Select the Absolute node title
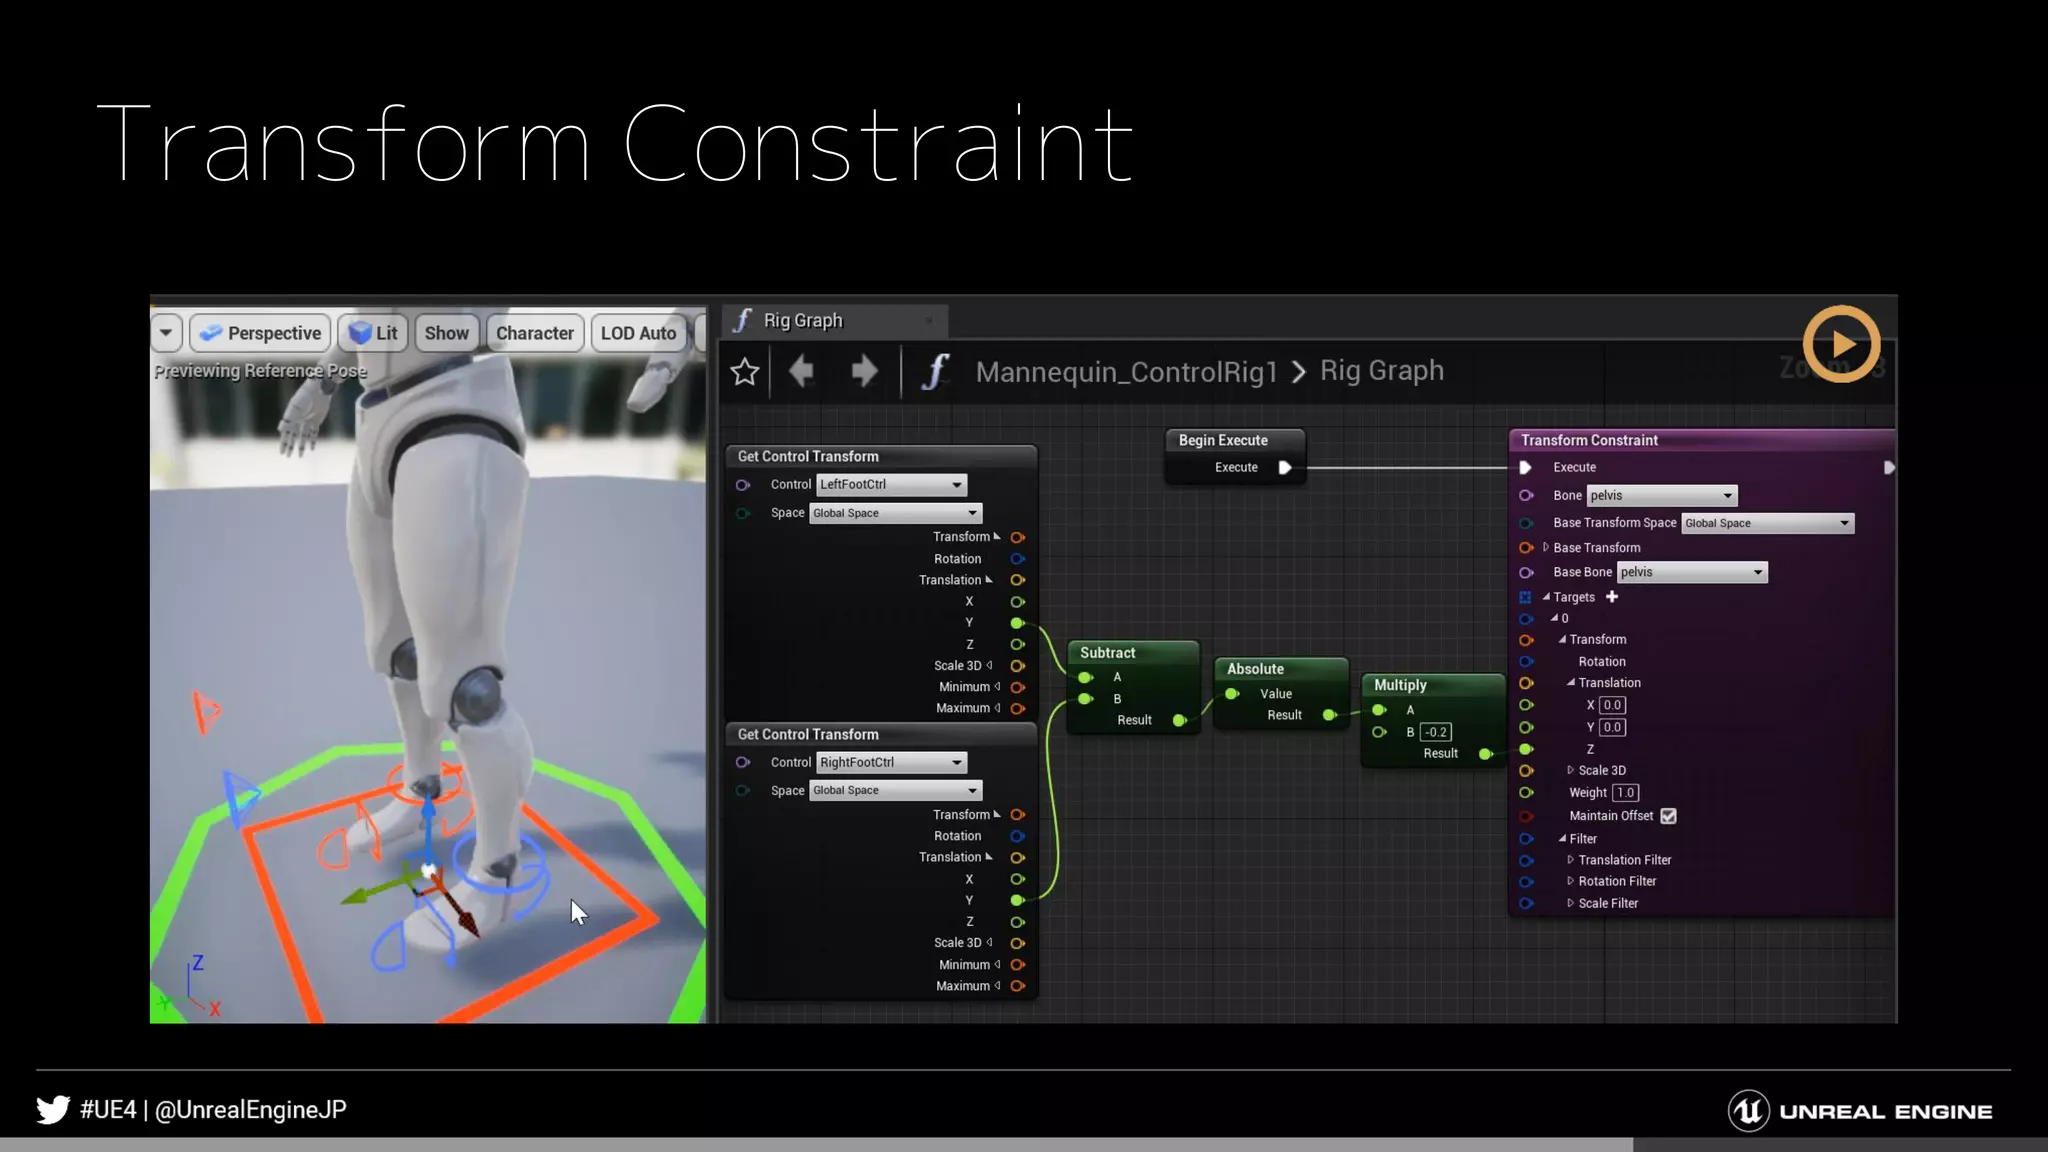 point(1255,669)
